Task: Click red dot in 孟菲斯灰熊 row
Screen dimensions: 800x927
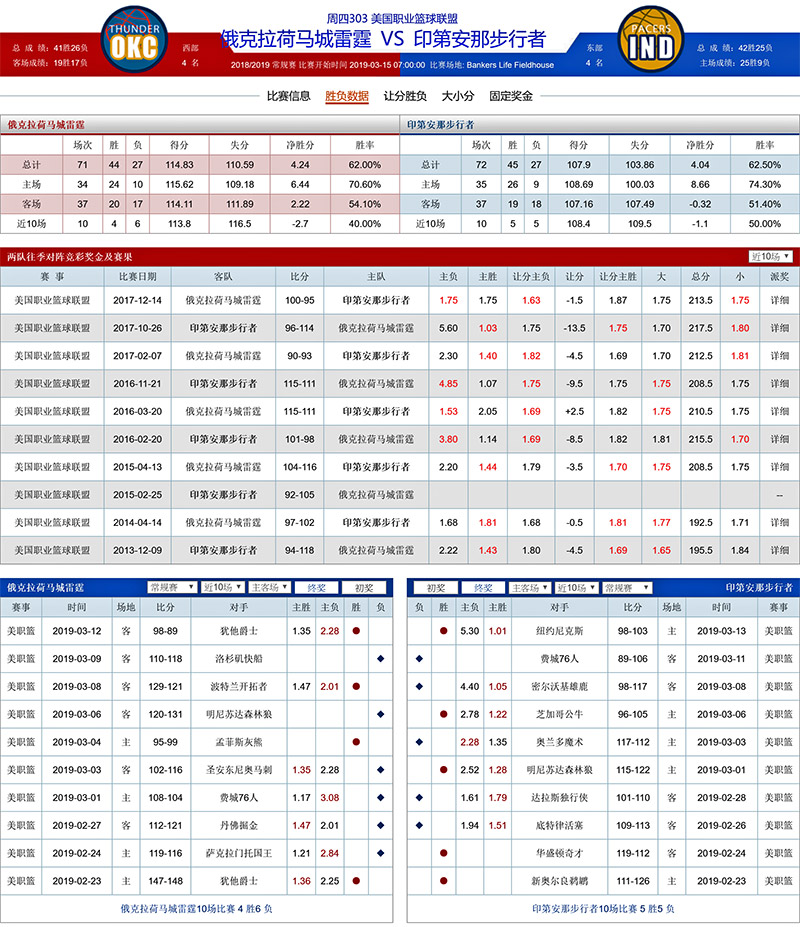Action: (x=356, y=742)
